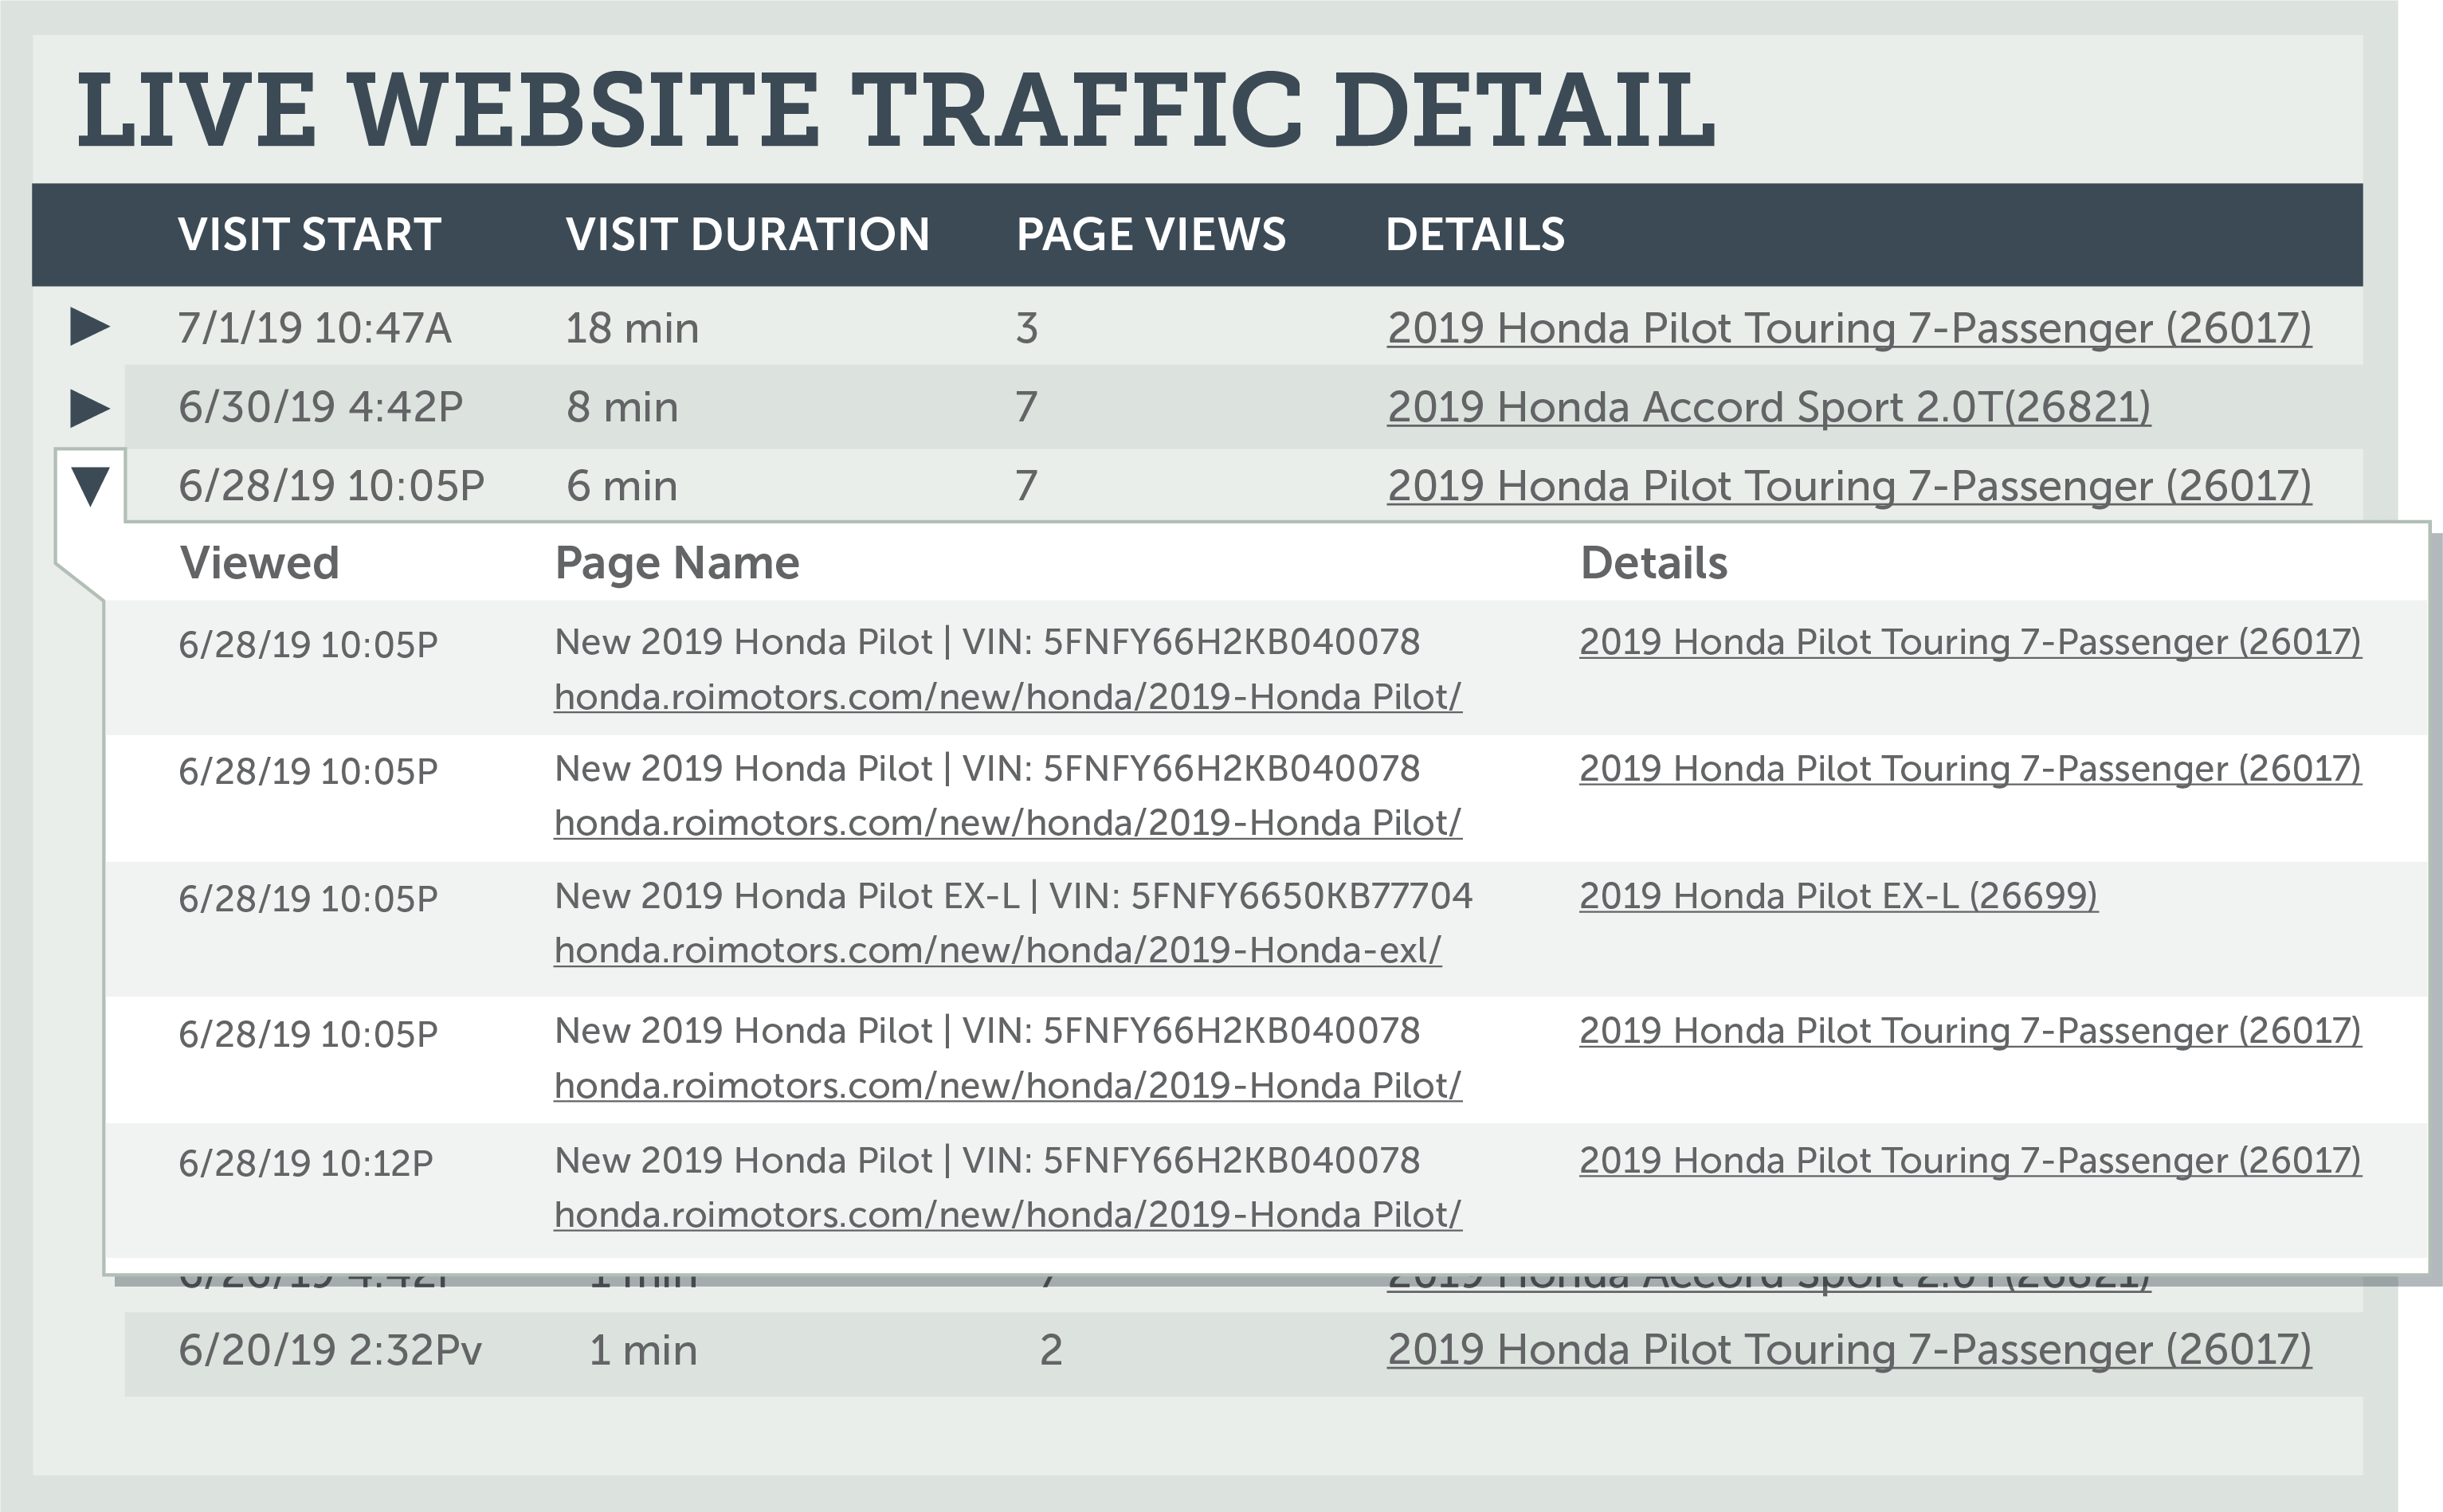Open Pilot Touring details link for 10:12P entry
The height and width of the screenshot is (1512, 2443).
click(1970, 1161)
